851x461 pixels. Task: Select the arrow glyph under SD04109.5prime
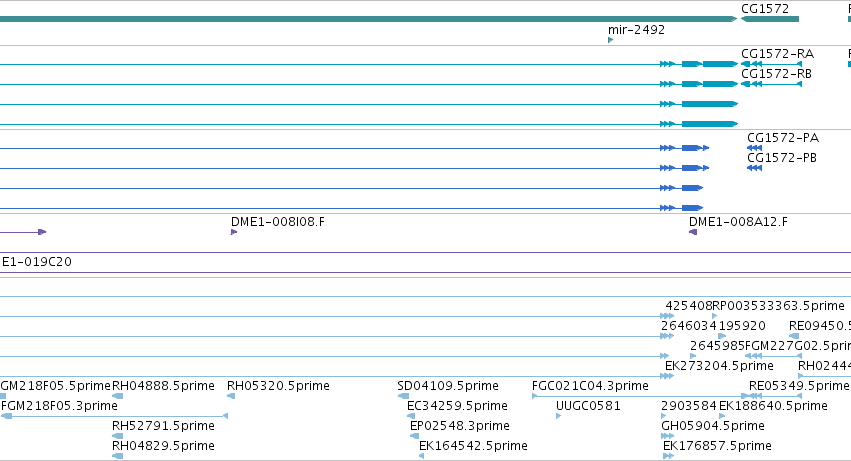(403, 396)
